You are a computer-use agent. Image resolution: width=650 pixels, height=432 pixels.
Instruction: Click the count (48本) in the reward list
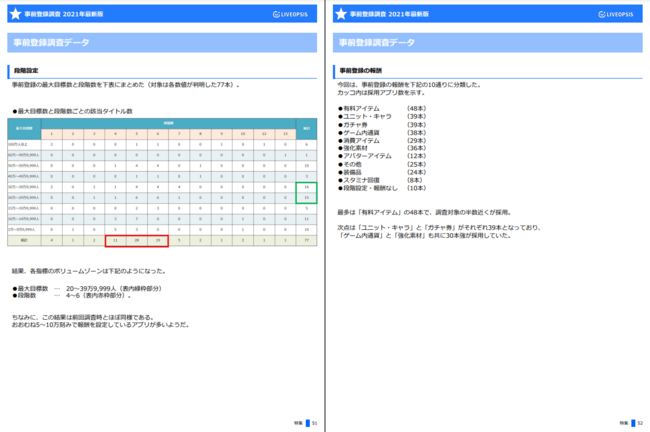click(416, 109)
